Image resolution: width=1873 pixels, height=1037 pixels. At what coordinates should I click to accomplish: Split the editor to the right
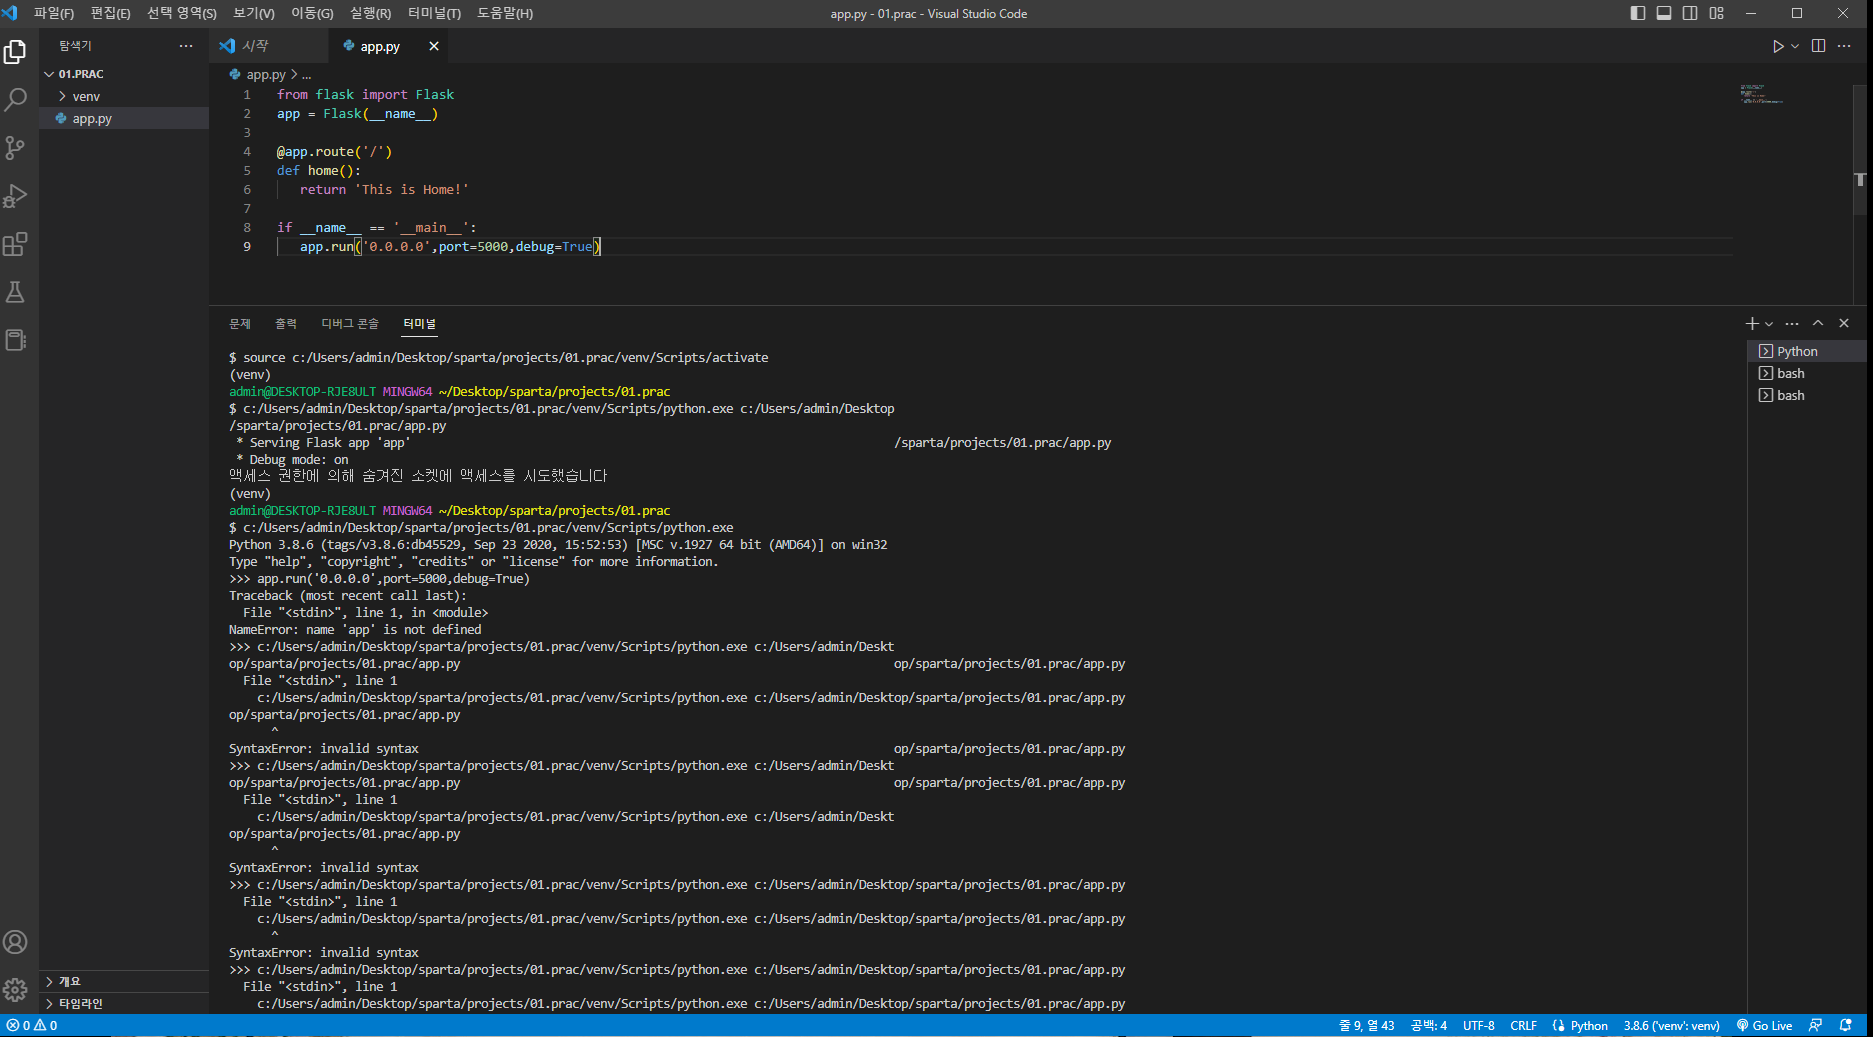[1818, 46]
